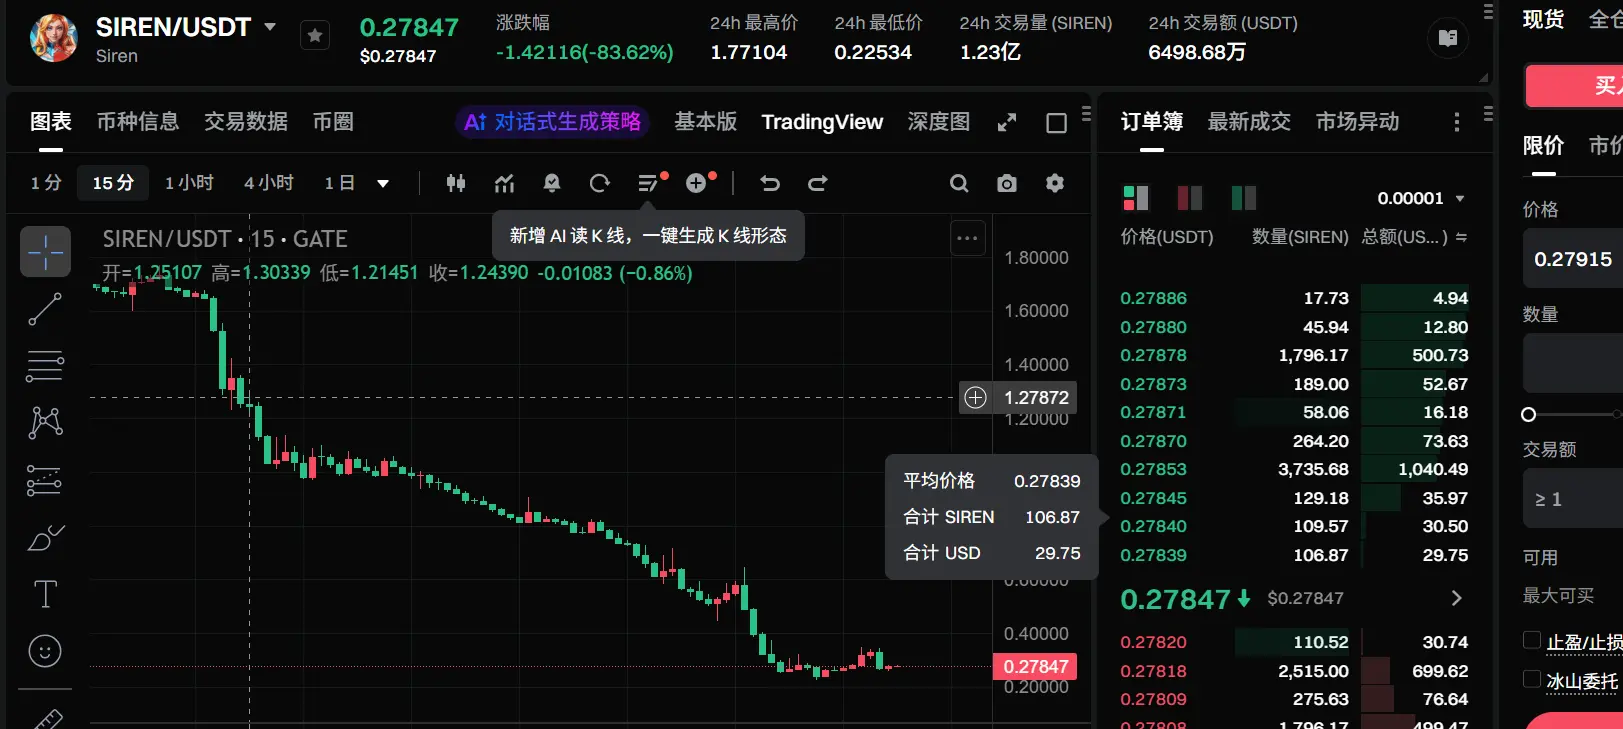Show only sell orders in order book

click(1190, 198)
